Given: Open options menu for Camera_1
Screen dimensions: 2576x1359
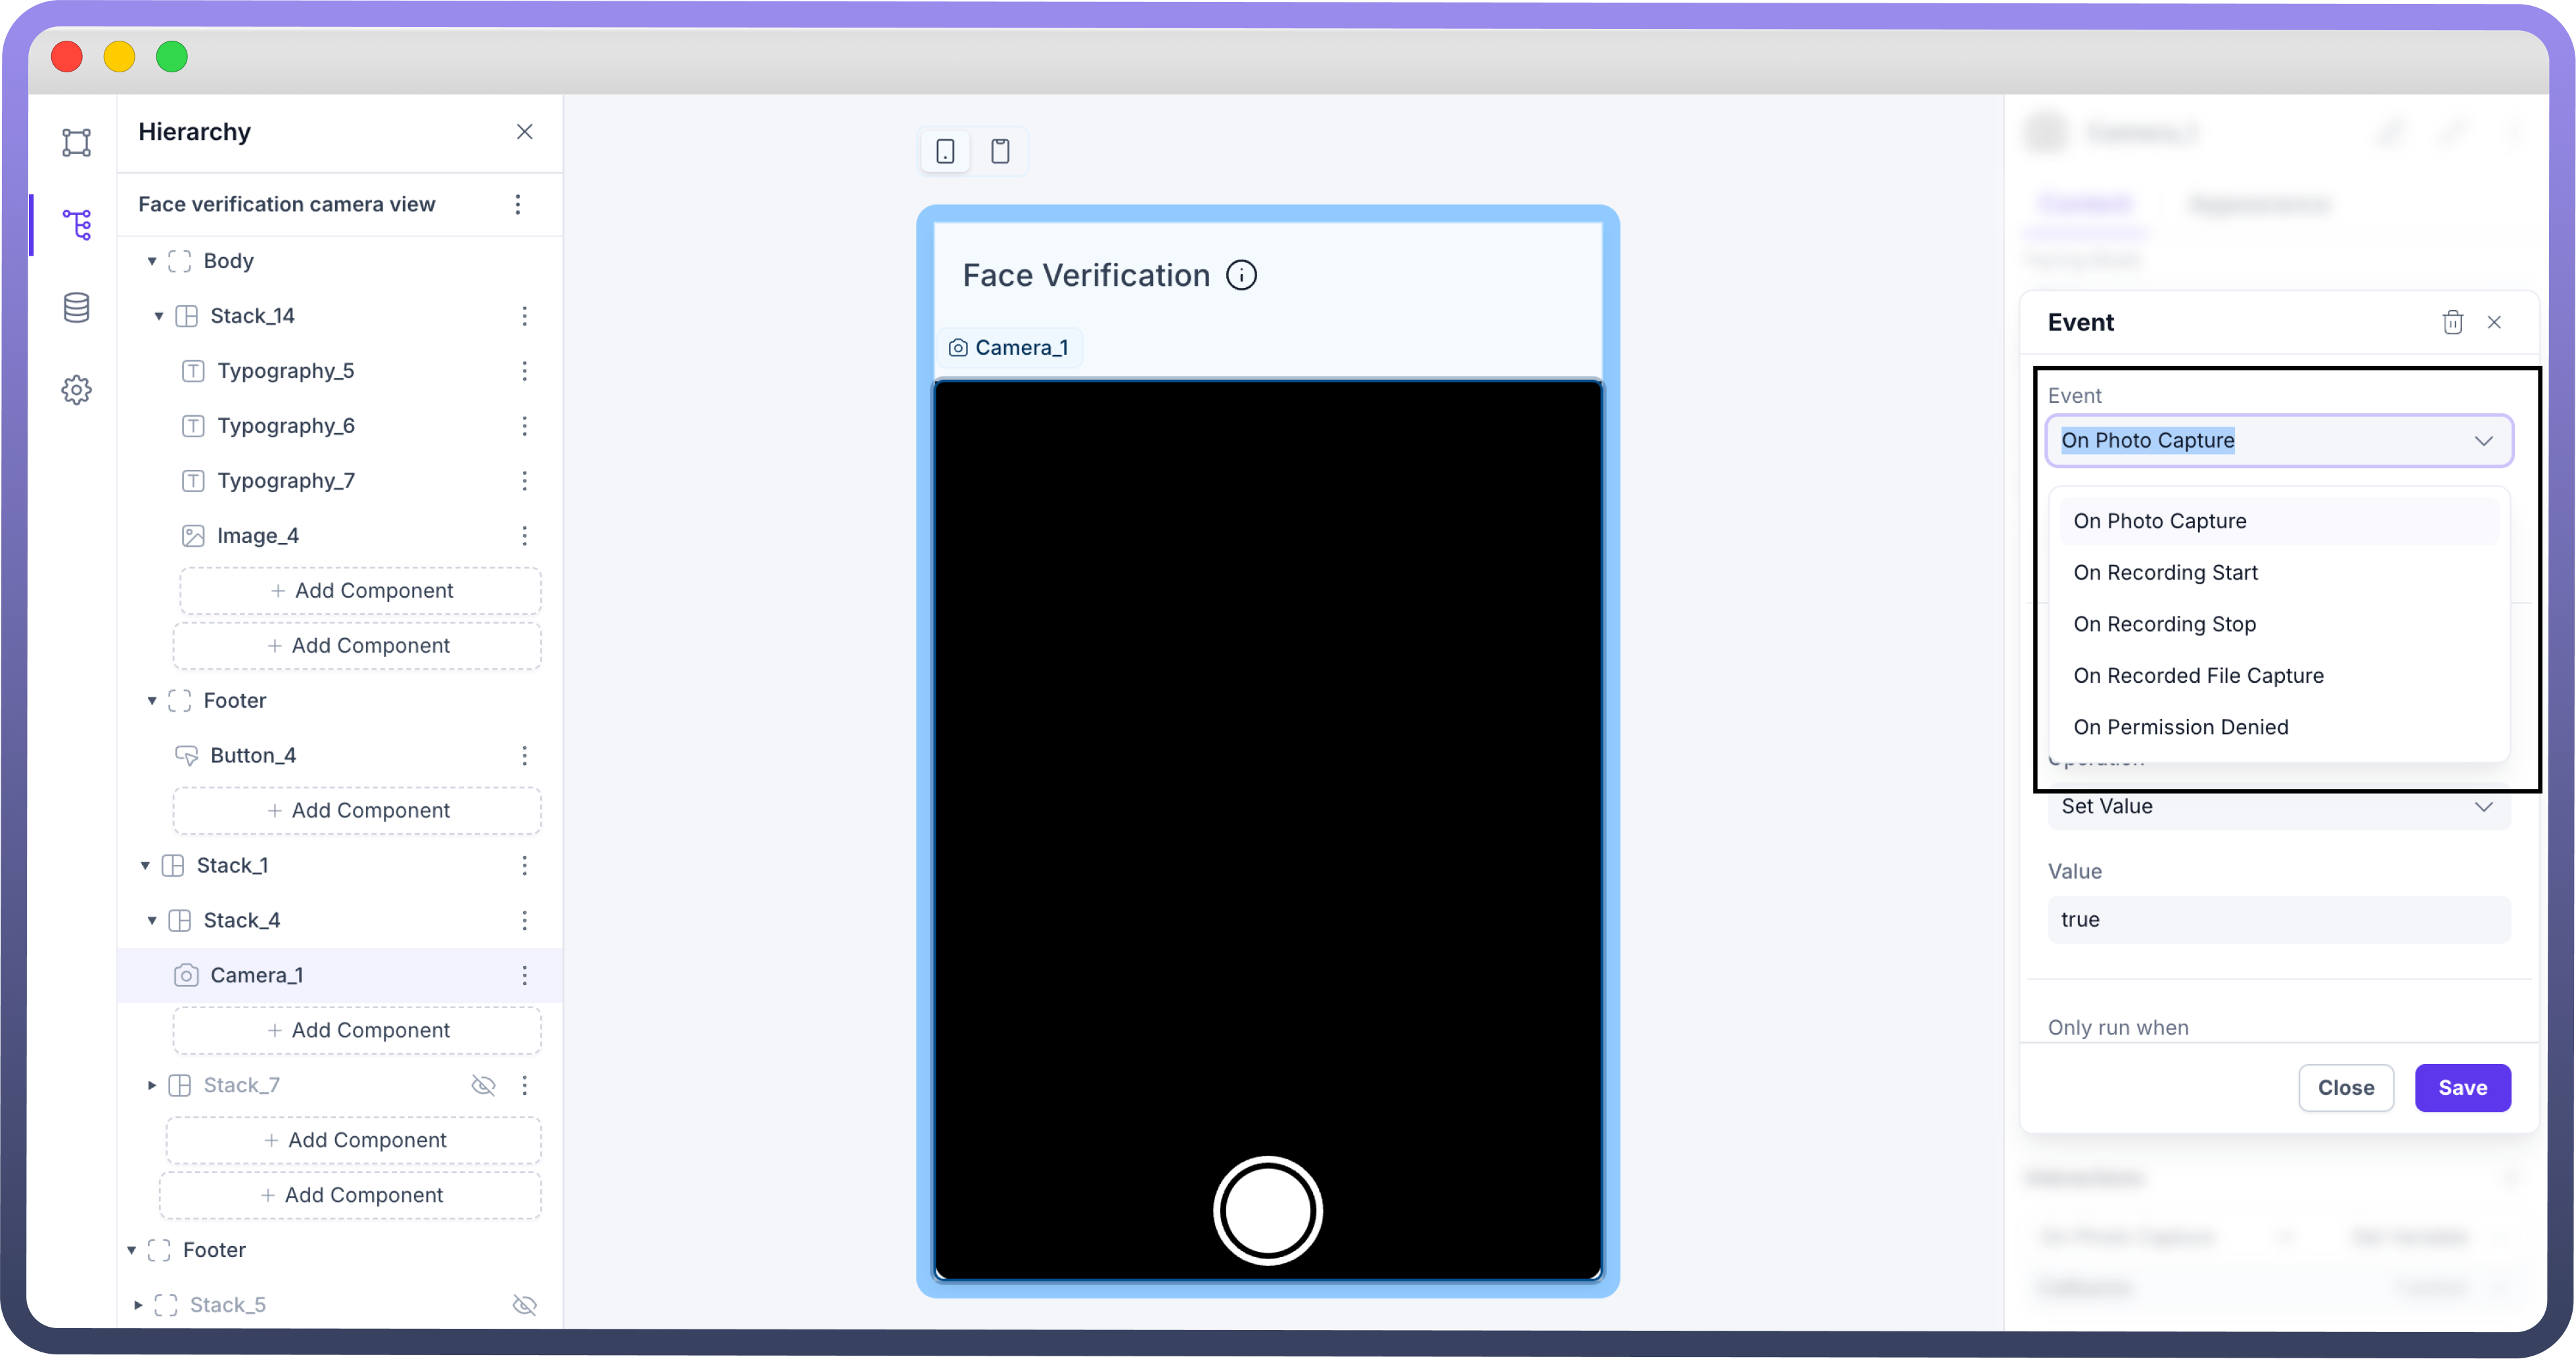Looking at the screenshot, I should coord(524,975).
